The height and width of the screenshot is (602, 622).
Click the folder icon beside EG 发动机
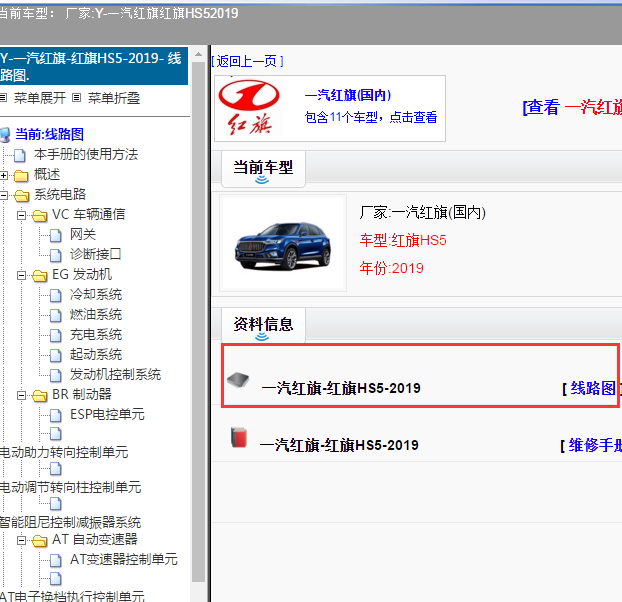coord(39,275)
